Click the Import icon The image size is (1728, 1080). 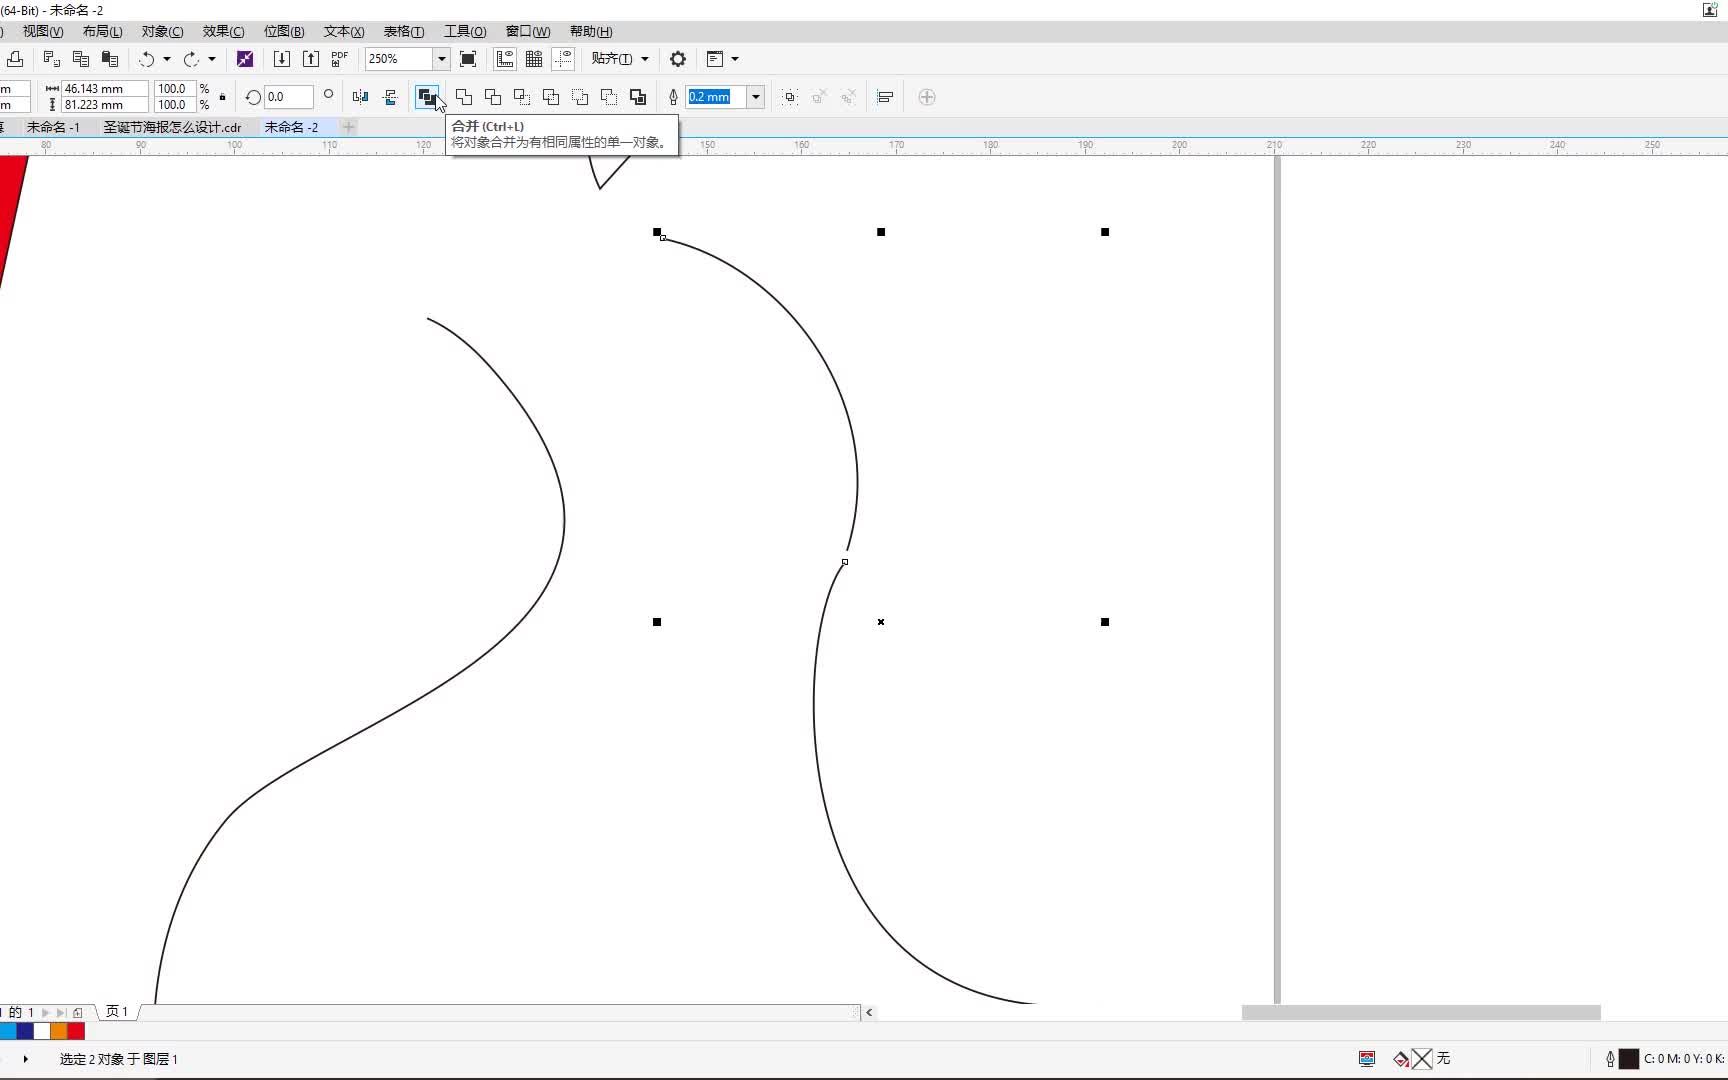[282, 59]
